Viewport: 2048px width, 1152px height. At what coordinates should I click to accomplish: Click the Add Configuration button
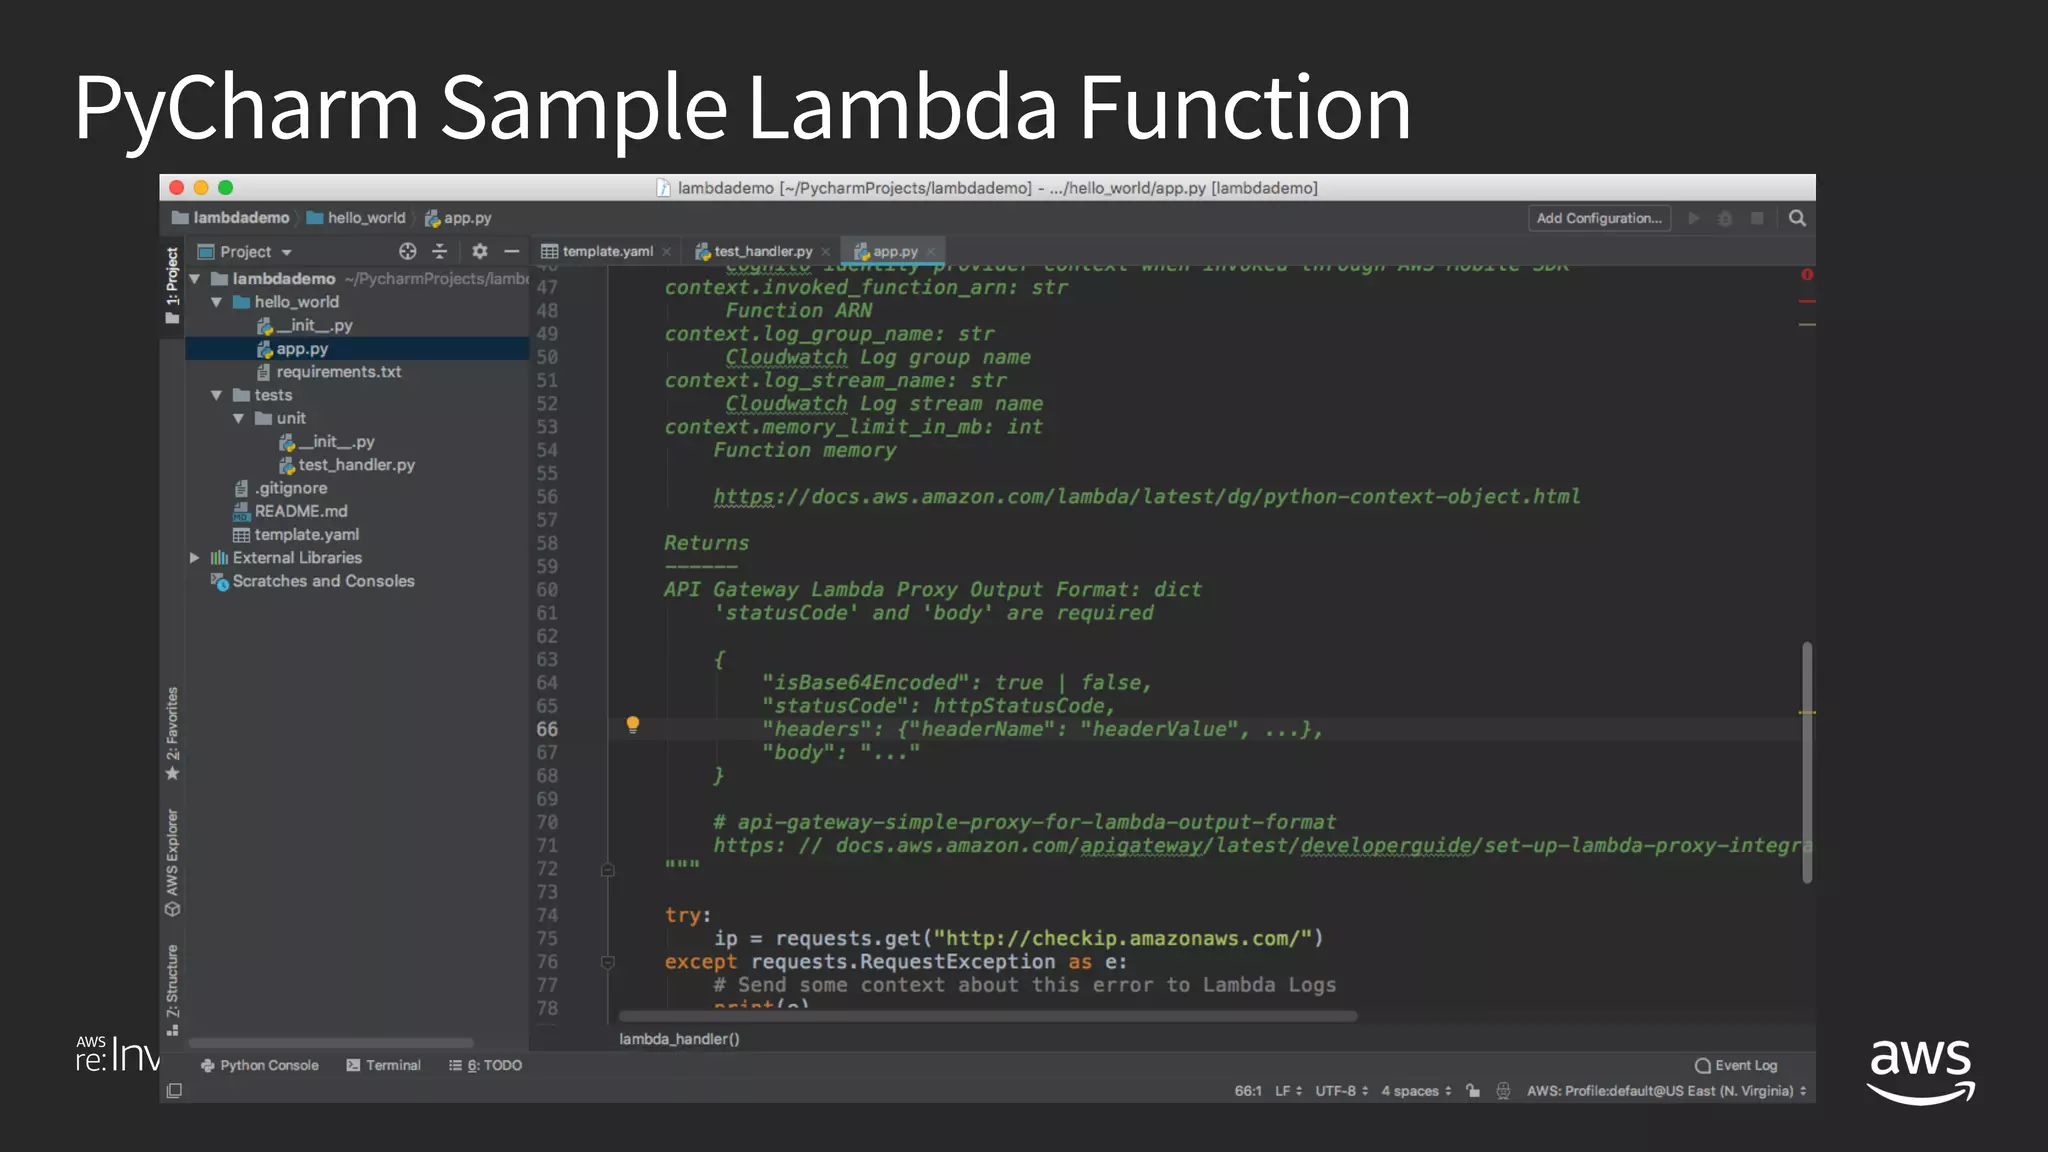point(1598,218)
